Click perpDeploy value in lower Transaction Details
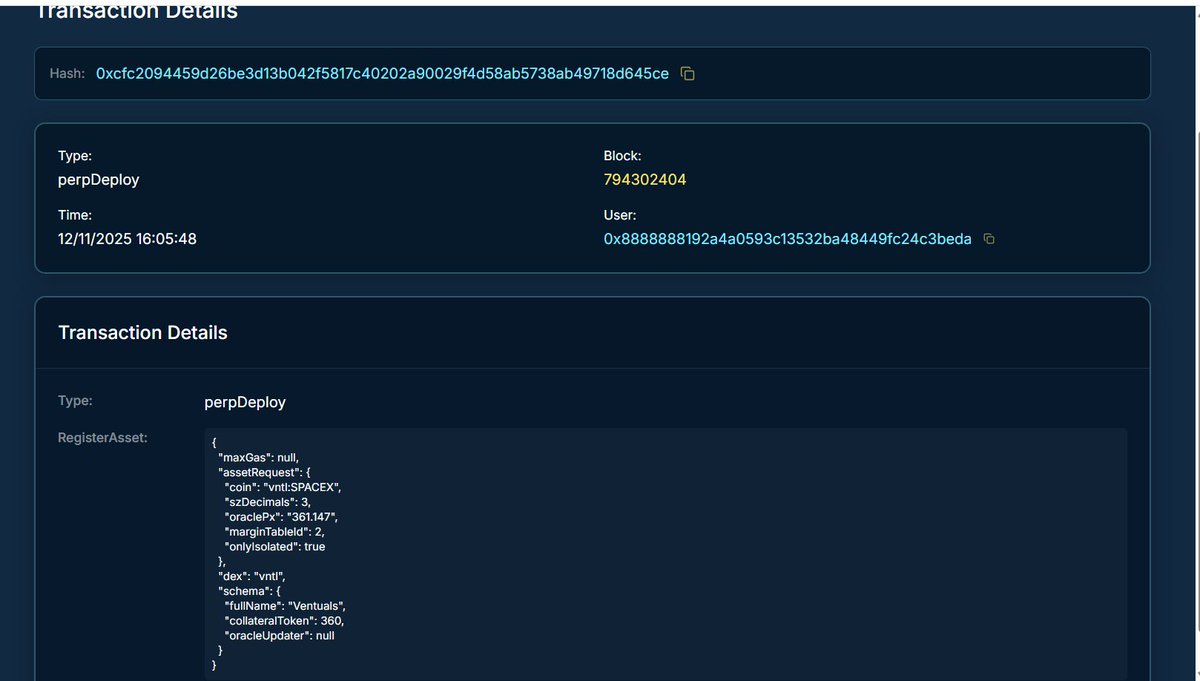The image size is (1200, 681). coord(245,402)
